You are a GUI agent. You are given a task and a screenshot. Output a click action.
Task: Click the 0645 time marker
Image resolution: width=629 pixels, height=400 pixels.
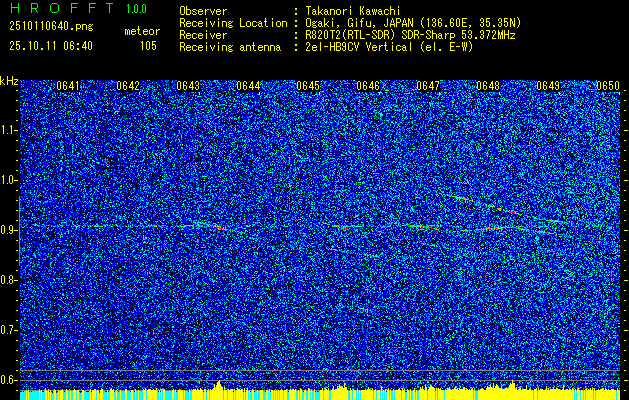coord(308,86)
